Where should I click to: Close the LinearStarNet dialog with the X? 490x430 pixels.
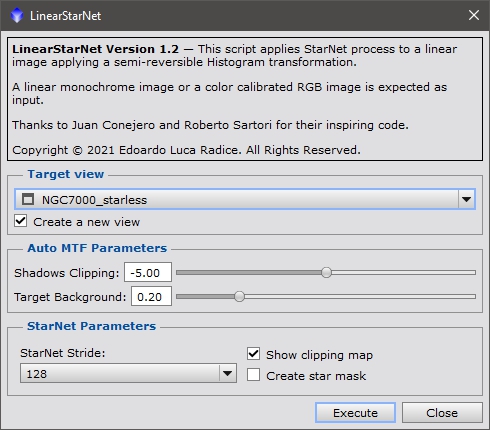474,15
